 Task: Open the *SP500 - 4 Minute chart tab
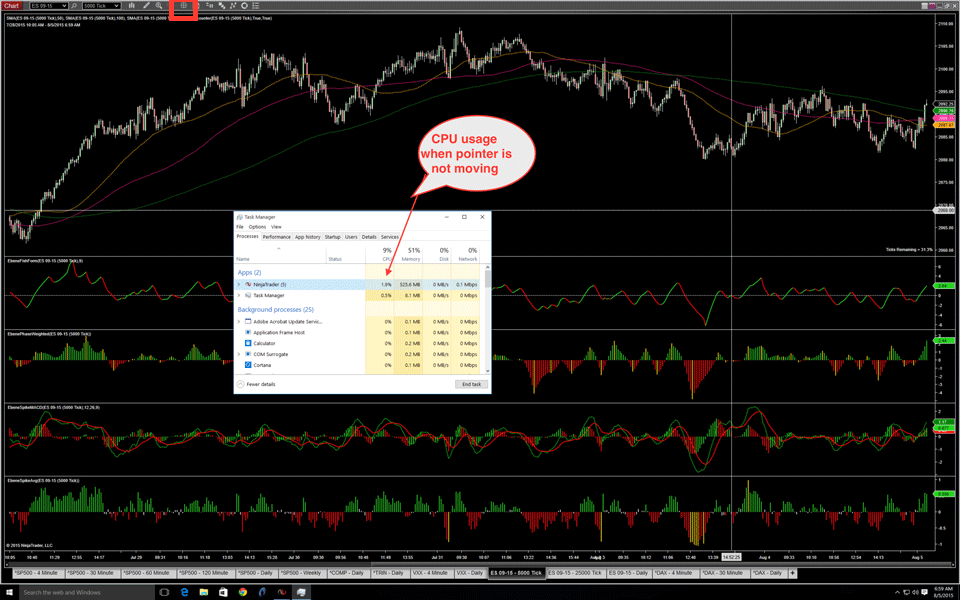[37, 573]
